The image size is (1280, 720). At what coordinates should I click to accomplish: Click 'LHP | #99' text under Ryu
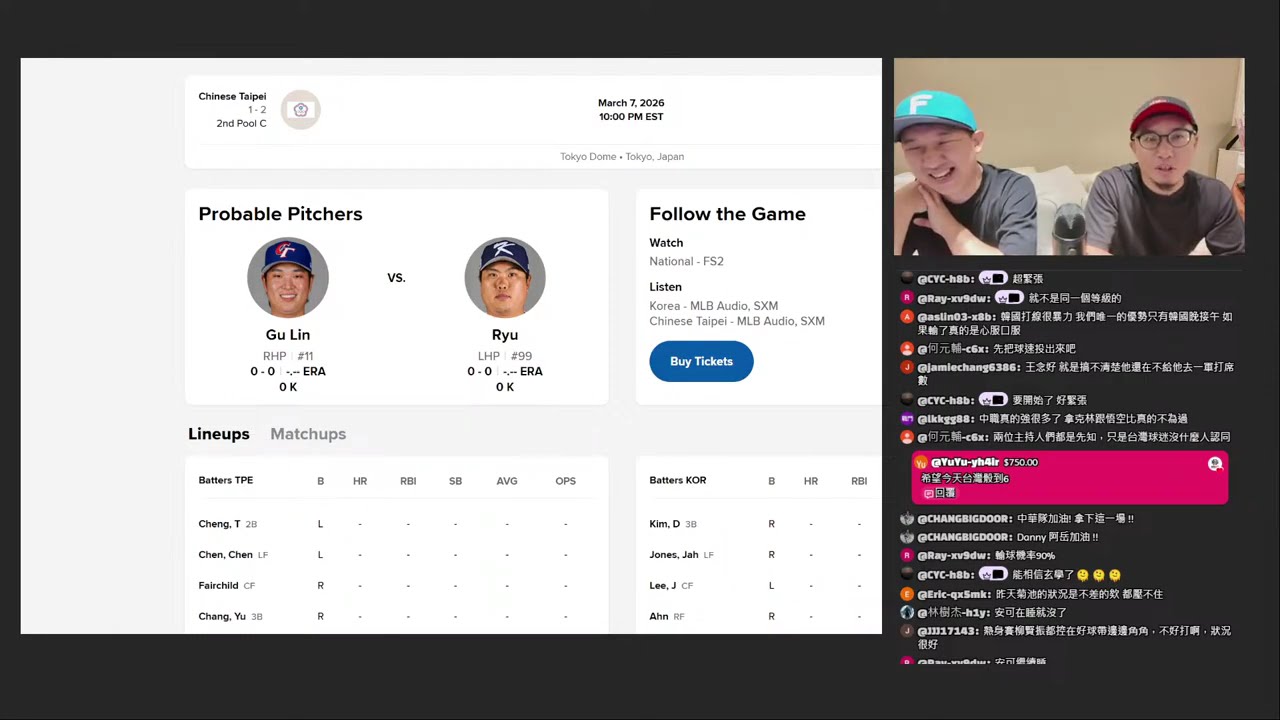pos(505,356)
